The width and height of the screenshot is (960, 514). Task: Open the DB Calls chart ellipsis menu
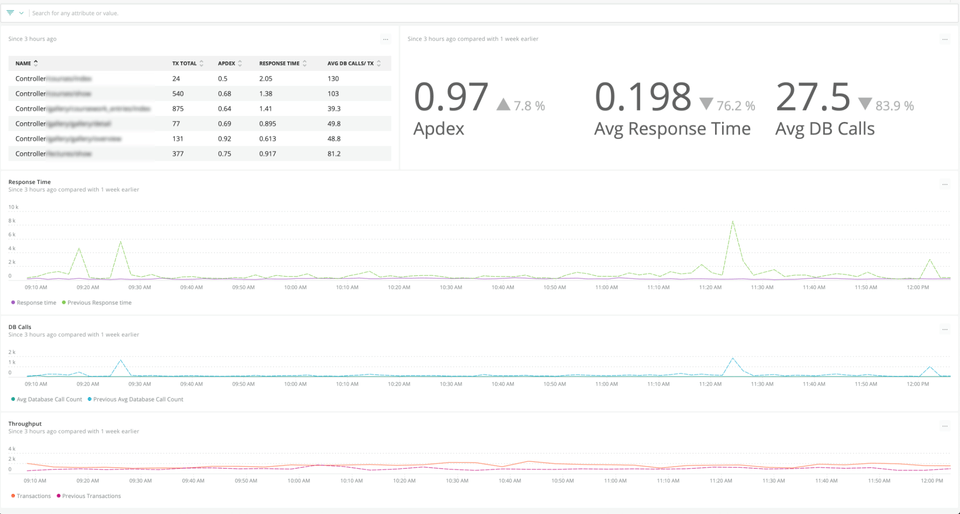coord(945,329)
